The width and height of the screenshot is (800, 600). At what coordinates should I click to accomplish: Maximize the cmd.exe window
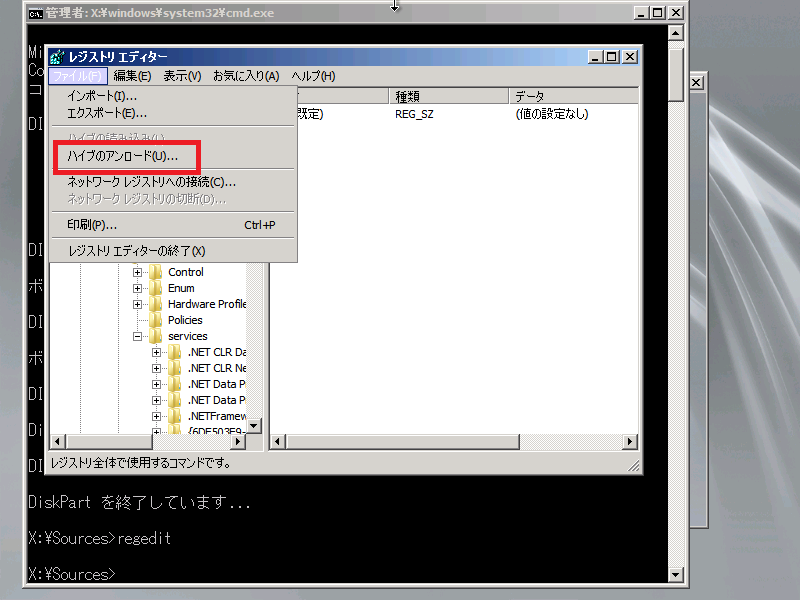coord(658,13)
